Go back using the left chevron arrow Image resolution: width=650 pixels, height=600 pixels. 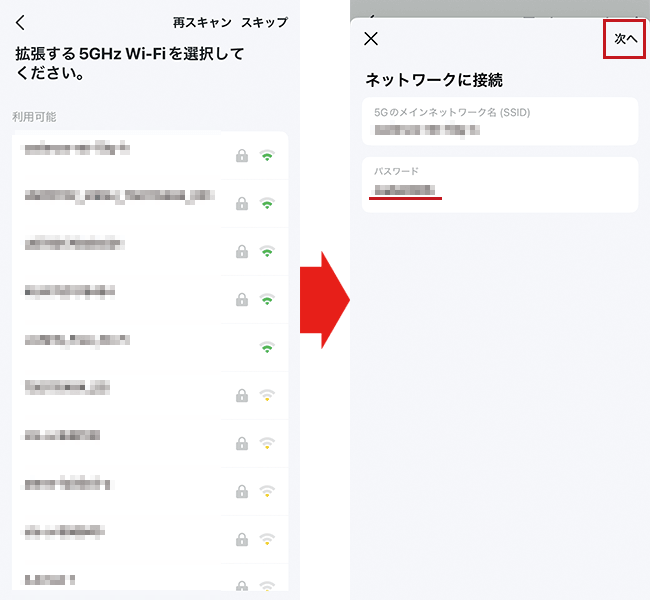click(20, 22)
